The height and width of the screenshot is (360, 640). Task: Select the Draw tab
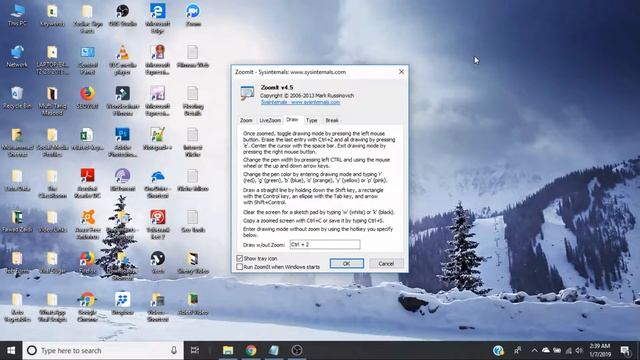pyautogui.click(x=292, y=120)
